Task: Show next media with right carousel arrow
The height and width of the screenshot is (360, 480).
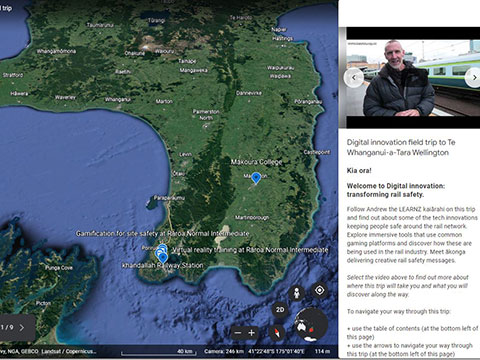Action: click(x=474, y=78)
